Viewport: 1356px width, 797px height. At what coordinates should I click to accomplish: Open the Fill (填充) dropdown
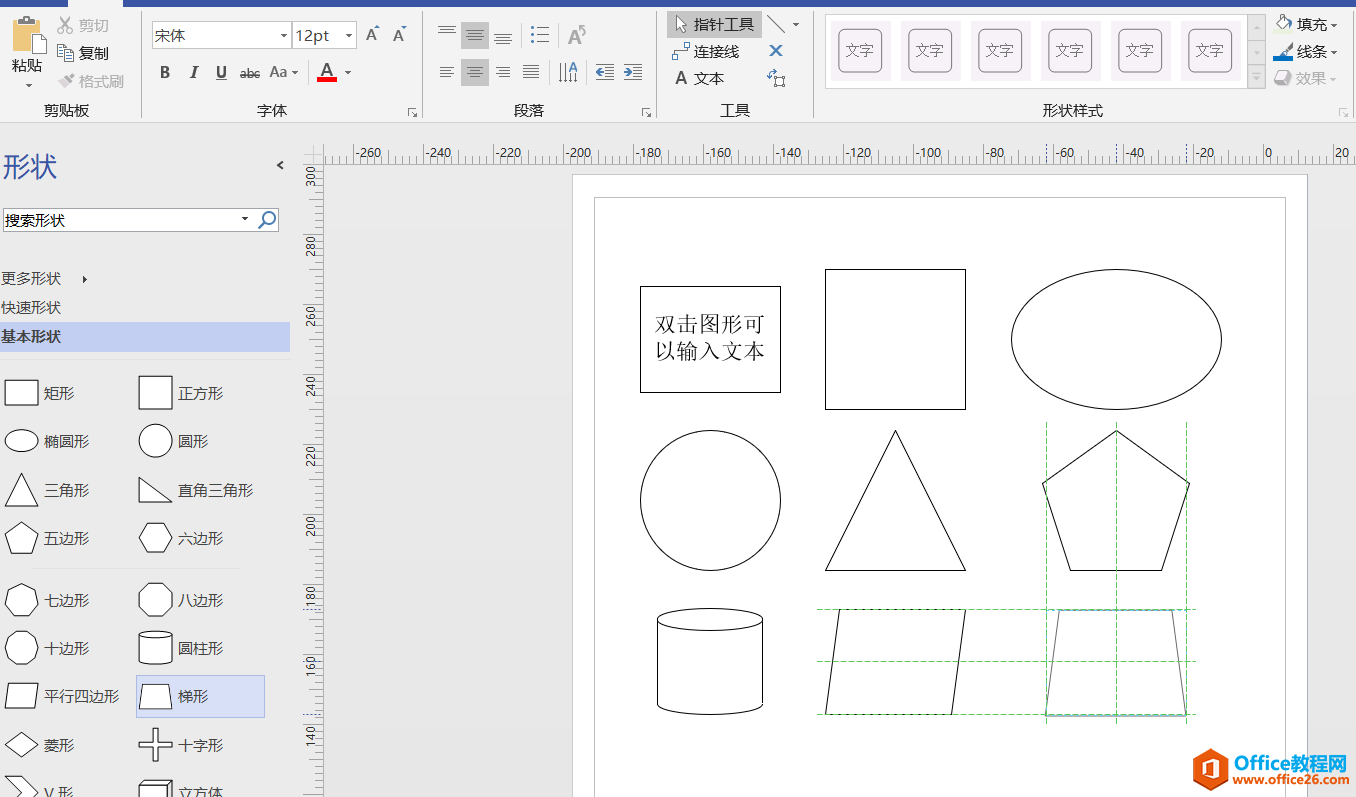click(1307, 24)
